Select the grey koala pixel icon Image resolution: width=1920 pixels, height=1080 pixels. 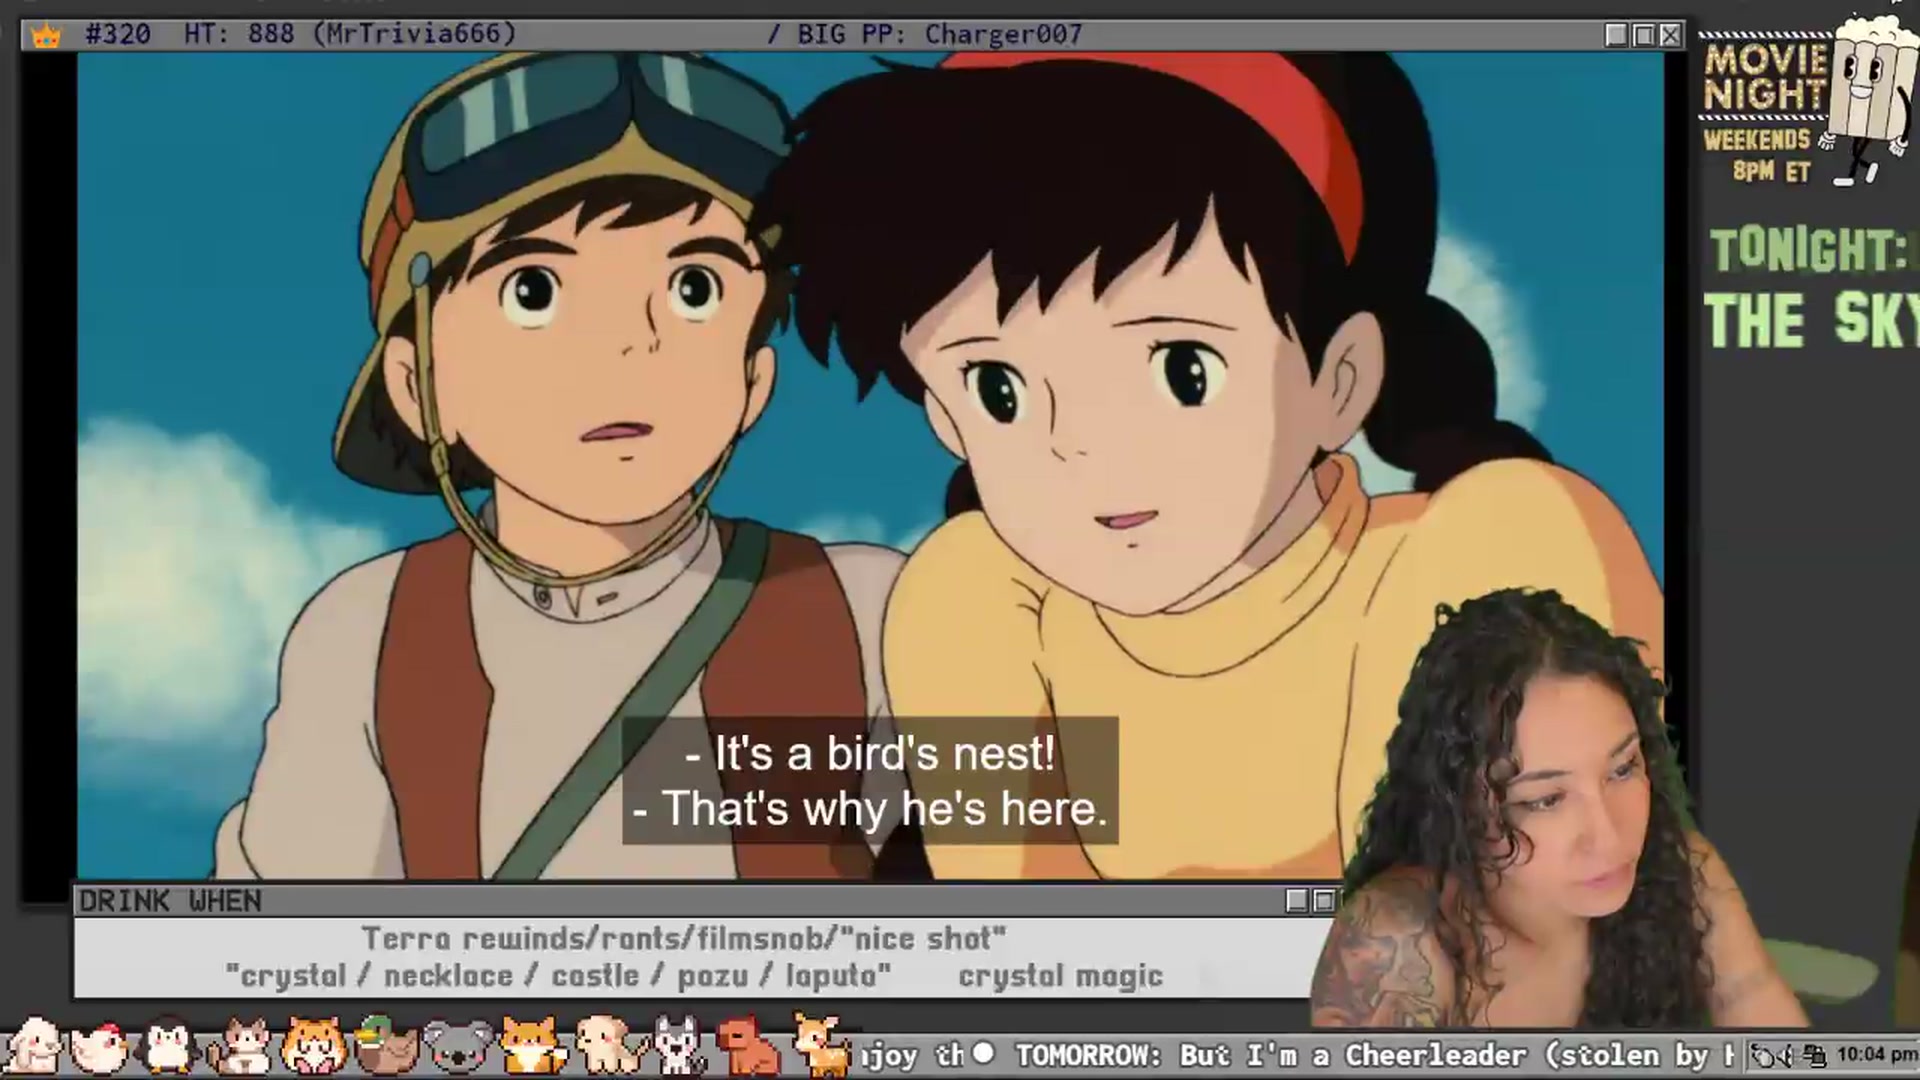(459, 1047)
